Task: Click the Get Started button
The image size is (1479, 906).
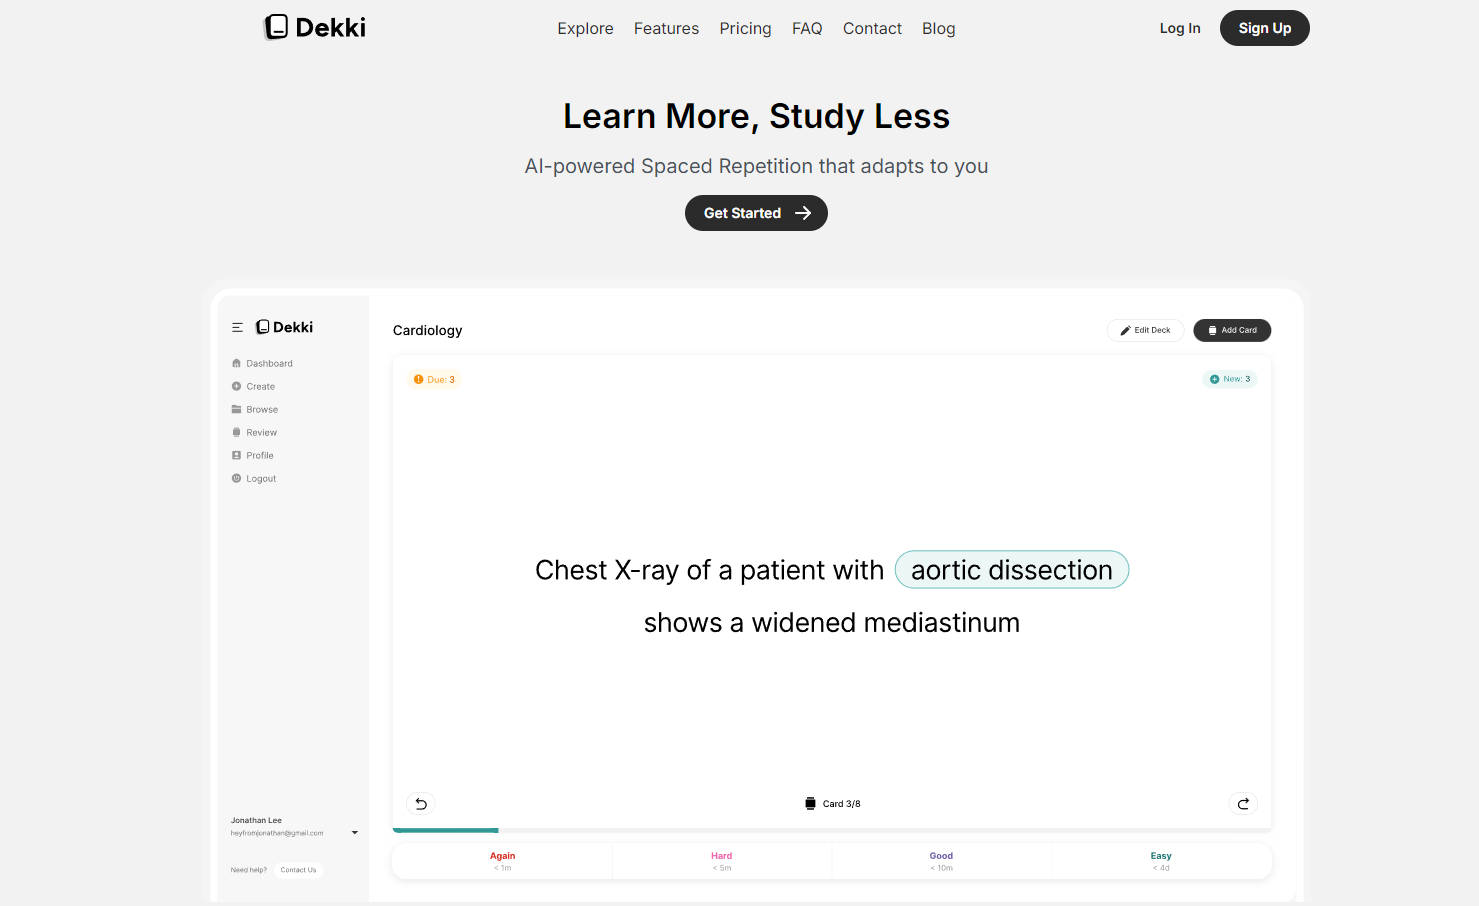Action: 756,213
